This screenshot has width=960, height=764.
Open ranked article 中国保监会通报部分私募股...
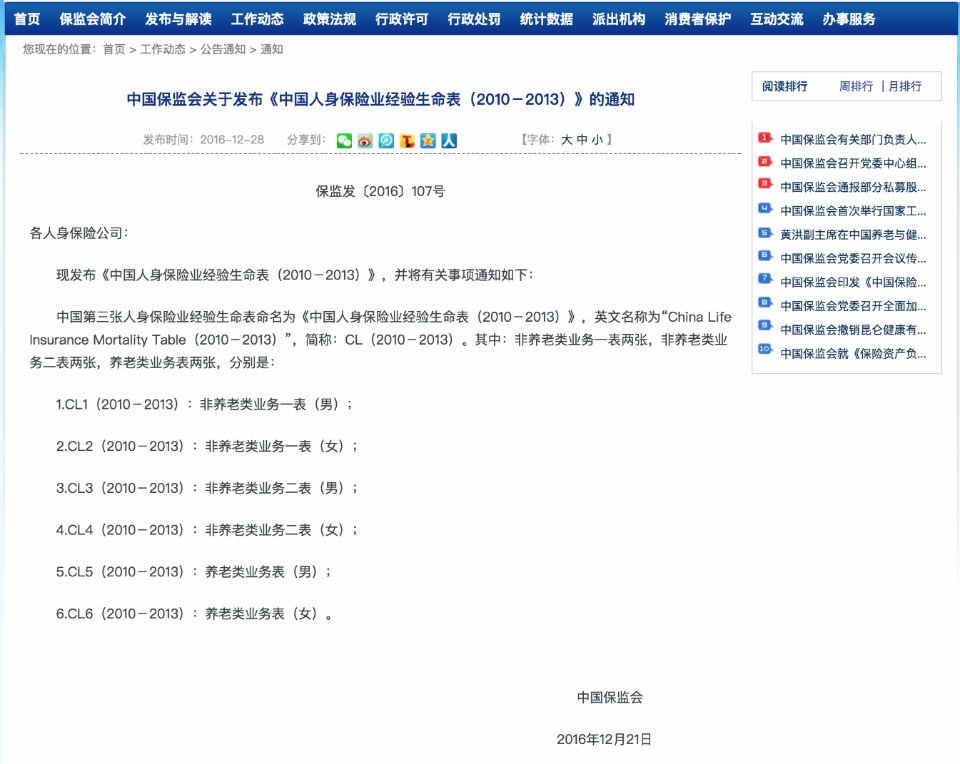(x=853, y=187)
